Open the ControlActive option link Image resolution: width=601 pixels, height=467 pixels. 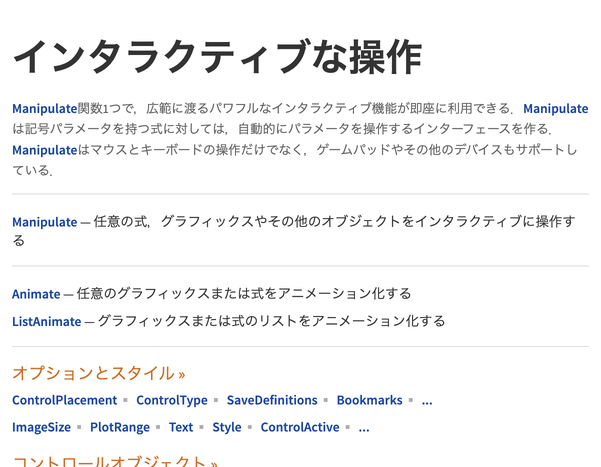point(300,427)
